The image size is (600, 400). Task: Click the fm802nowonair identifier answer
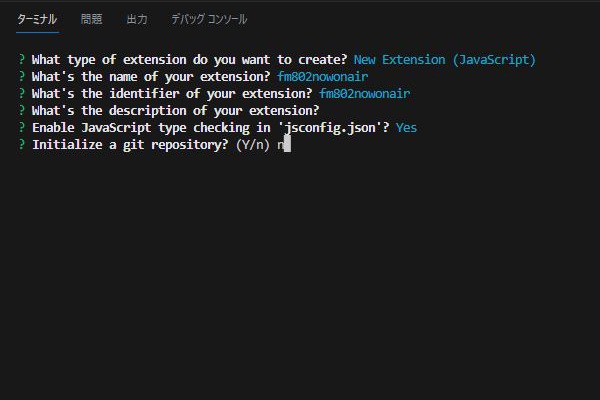pyautogui.click(x=365, y=93)
